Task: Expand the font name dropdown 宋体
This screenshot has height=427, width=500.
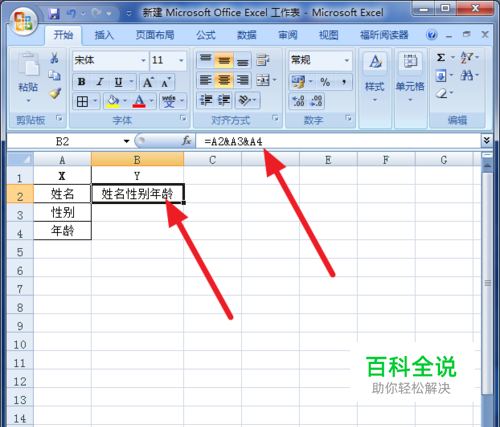Action: pos(143,60)
